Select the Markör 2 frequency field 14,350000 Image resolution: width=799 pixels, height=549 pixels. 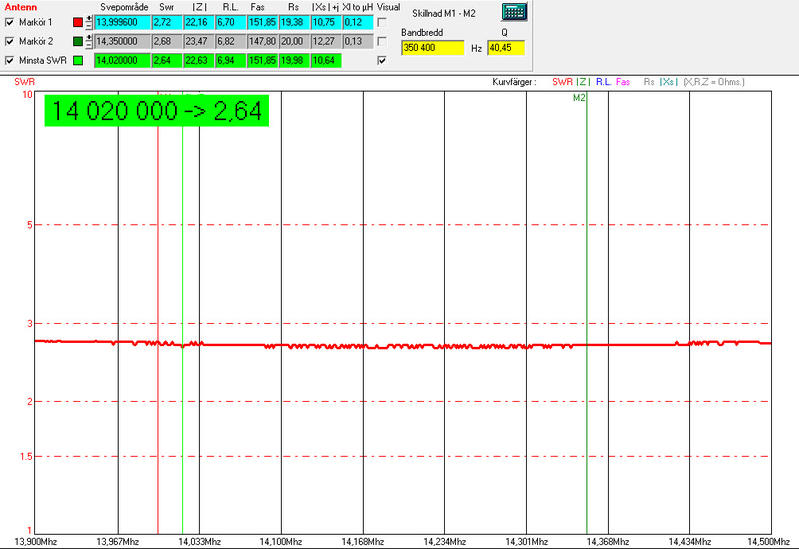pyautogui.click(x=122, y=41)
